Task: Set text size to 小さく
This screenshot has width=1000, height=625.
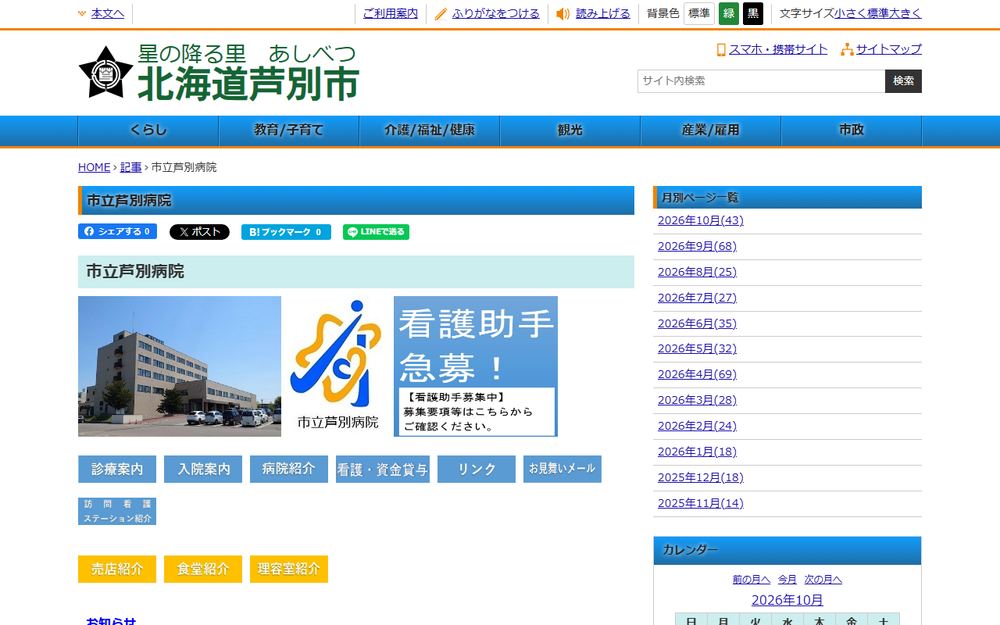Action: click(x=850, y=13)
